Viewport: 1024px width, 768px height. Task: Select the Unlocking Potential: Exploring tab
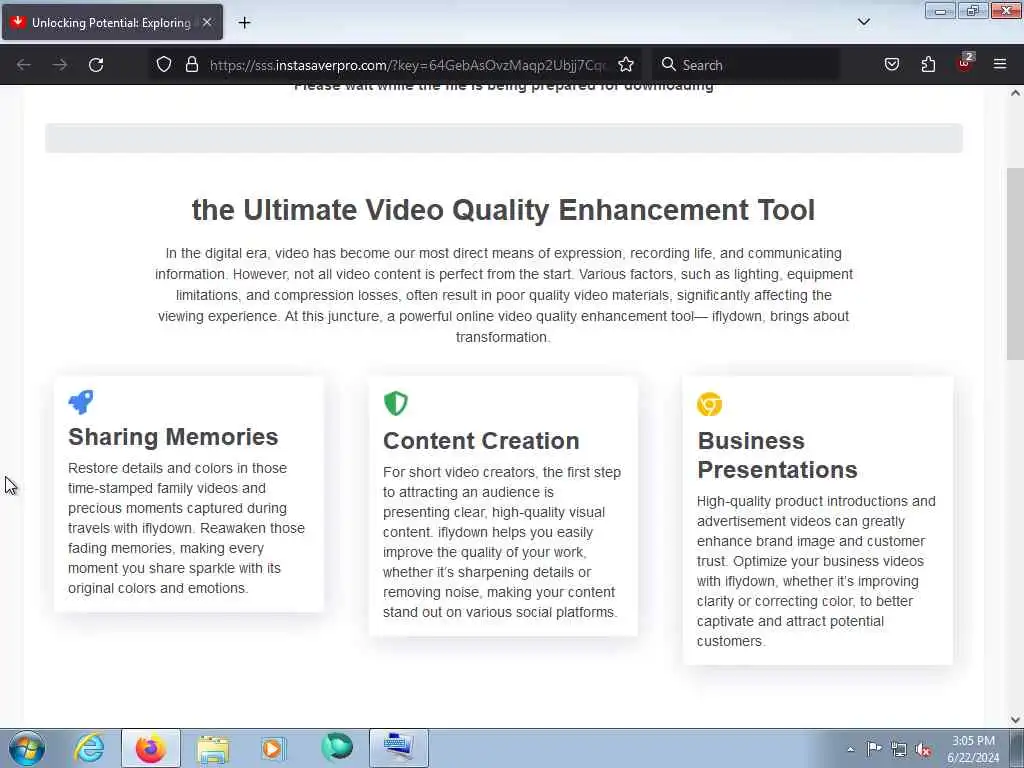tap(112, 22)
